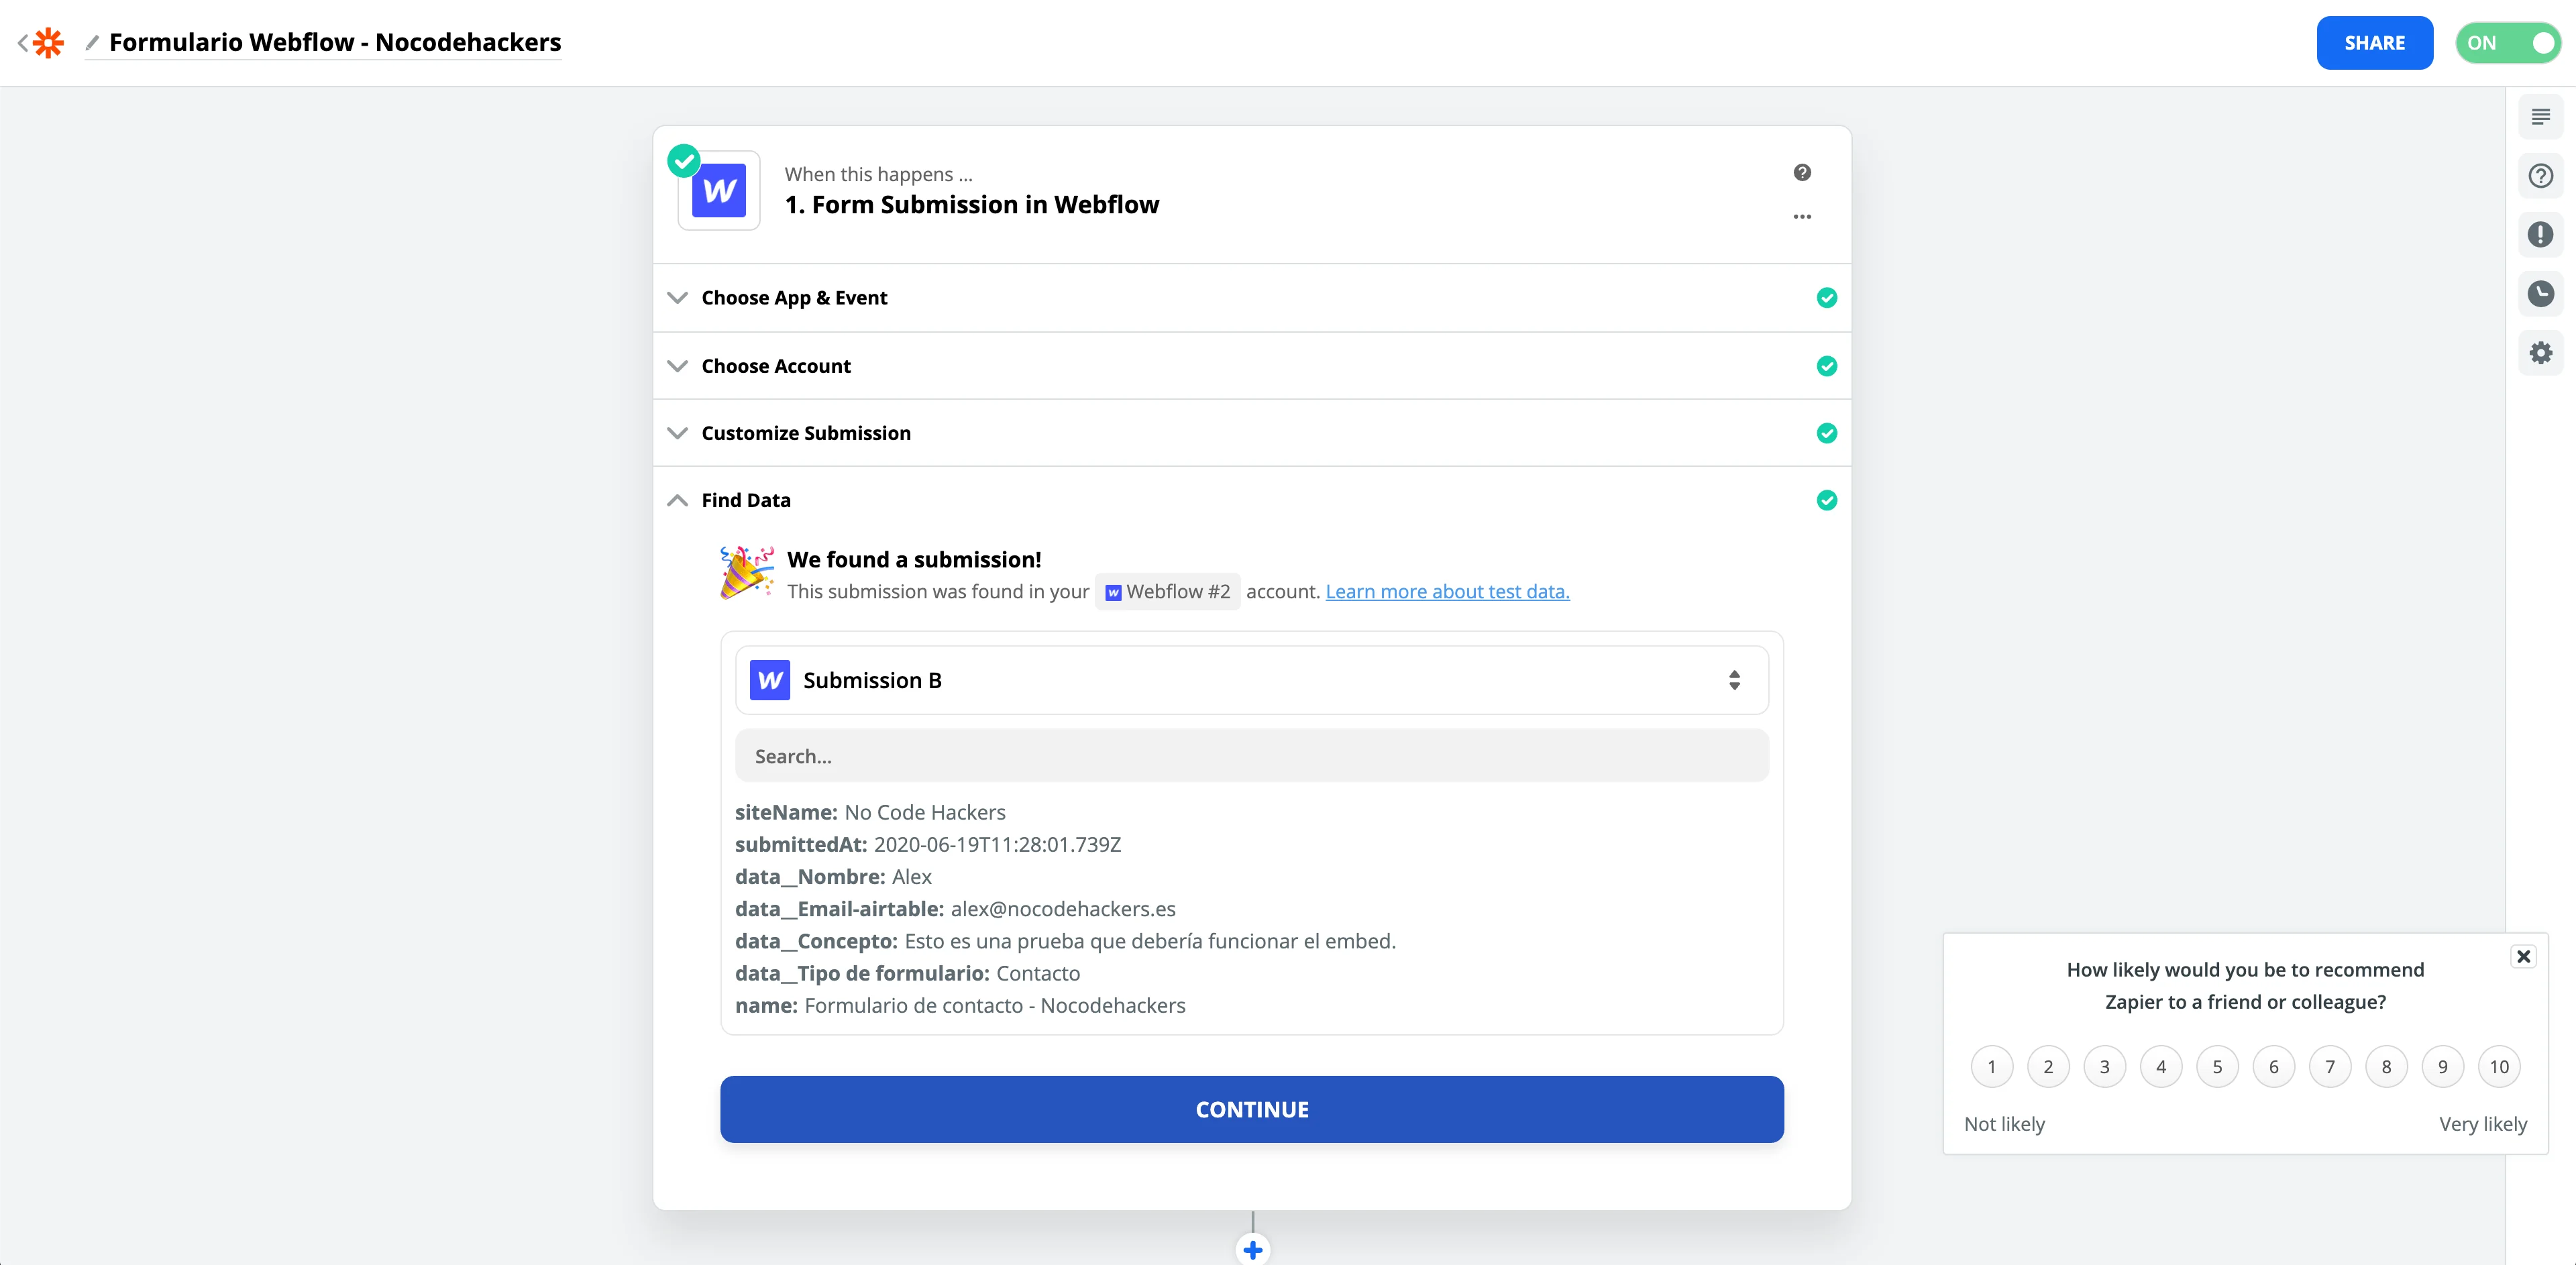Select rating 5 in the survey
2576x1265 pixels.
[x=2217, y=1067]
